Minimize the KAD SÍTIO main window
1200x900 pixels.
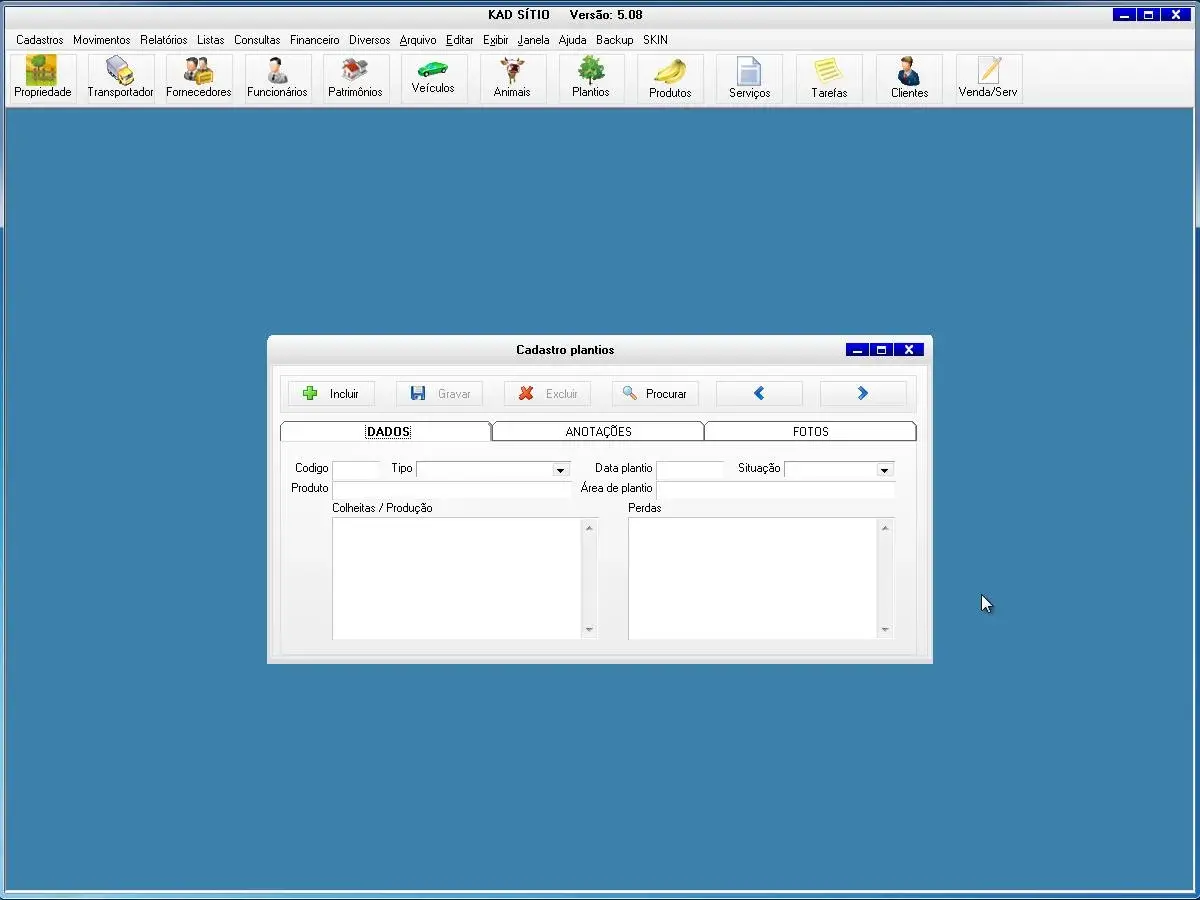click(1125, 15)
